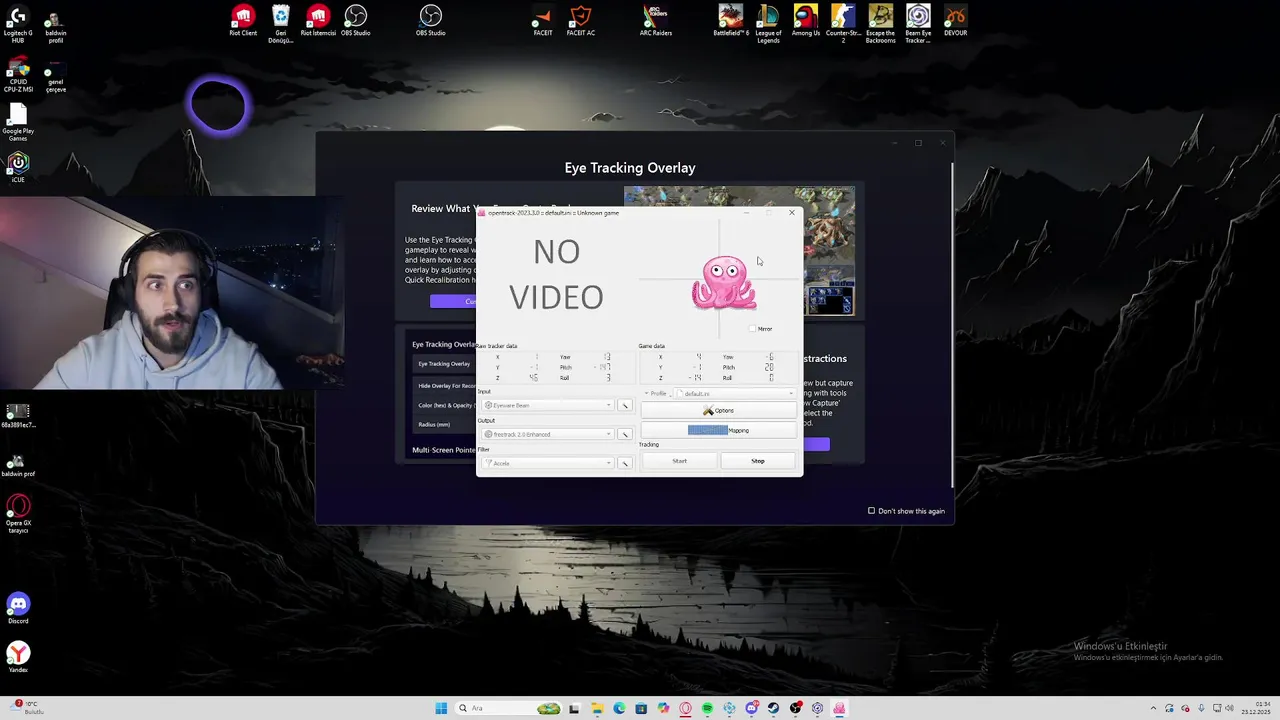1280x720 pixels.
Task: Expand the Output dropdown showing freetrack 2.0 Enhanced
Action: (x=547, y=434)
